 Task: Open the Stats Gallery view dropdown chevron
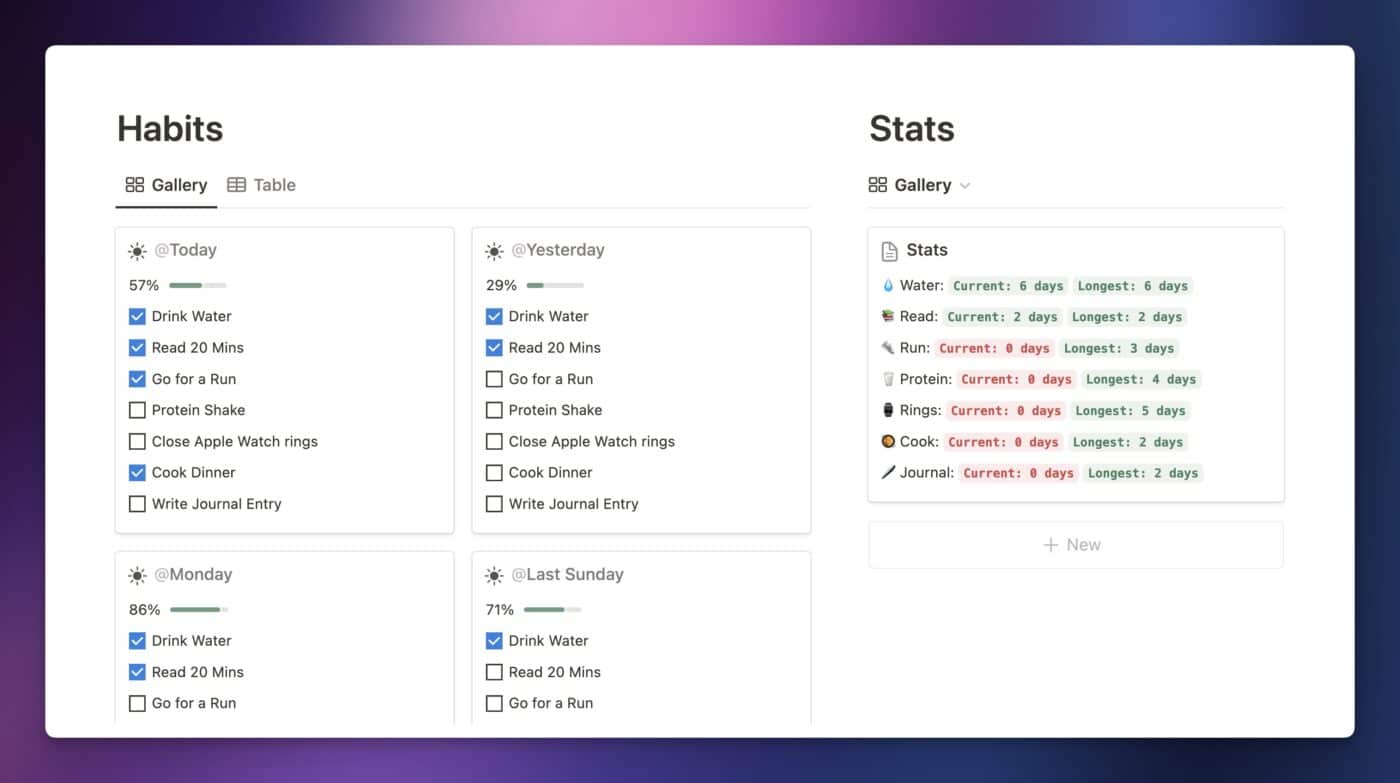pyautogui.click(x=965, y=186)
